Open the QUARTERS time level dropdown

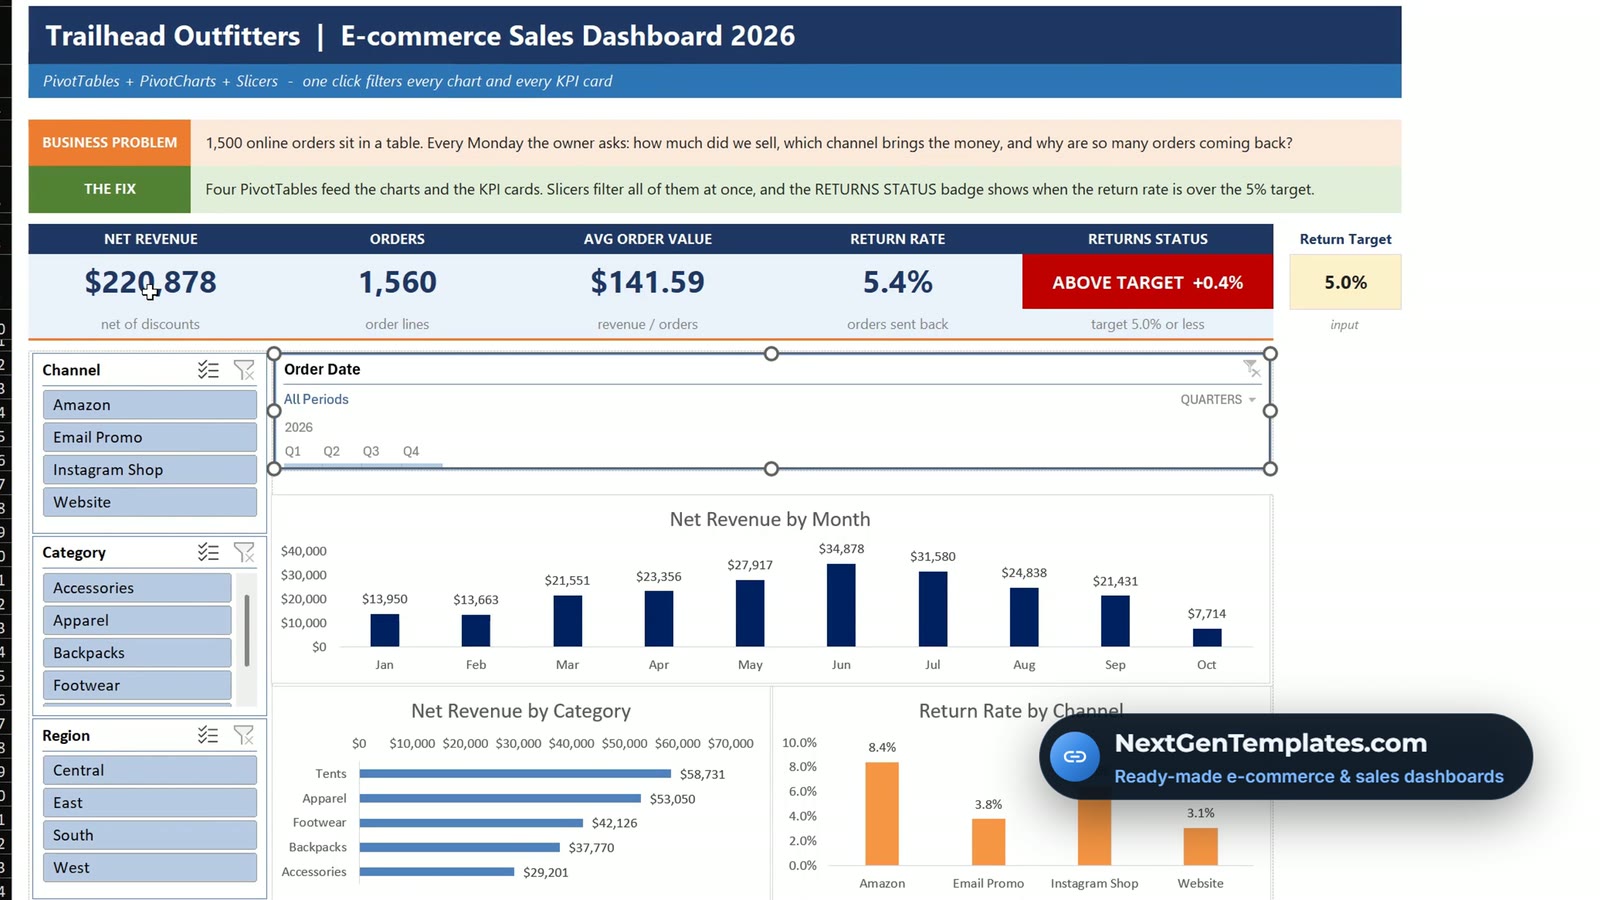click(1218, 399)
